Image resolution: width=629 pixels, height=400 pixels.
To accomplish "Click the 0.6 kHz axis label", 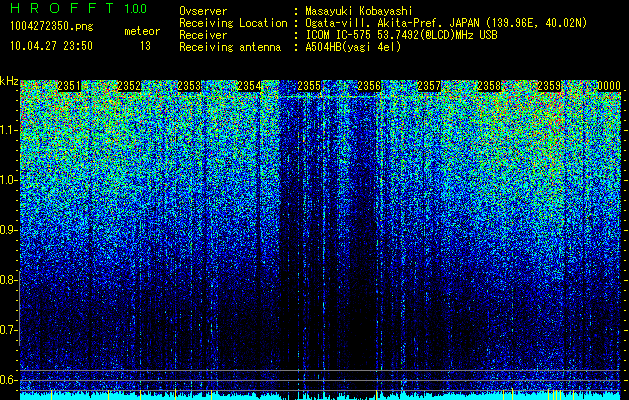I will pos(8,380).
